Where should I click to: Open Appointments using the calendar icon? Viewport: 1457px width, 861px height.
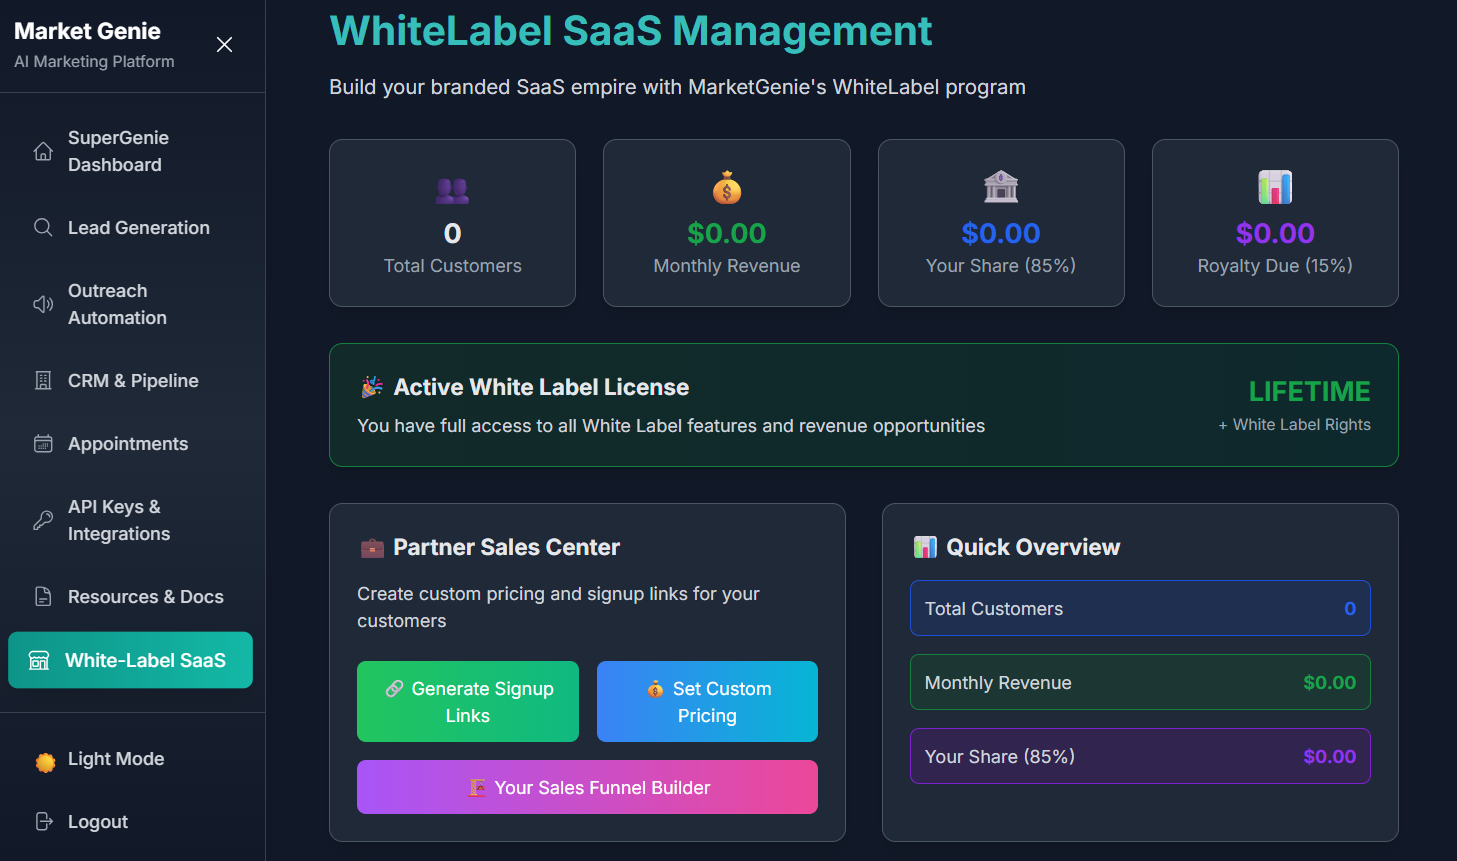[43, 443]
